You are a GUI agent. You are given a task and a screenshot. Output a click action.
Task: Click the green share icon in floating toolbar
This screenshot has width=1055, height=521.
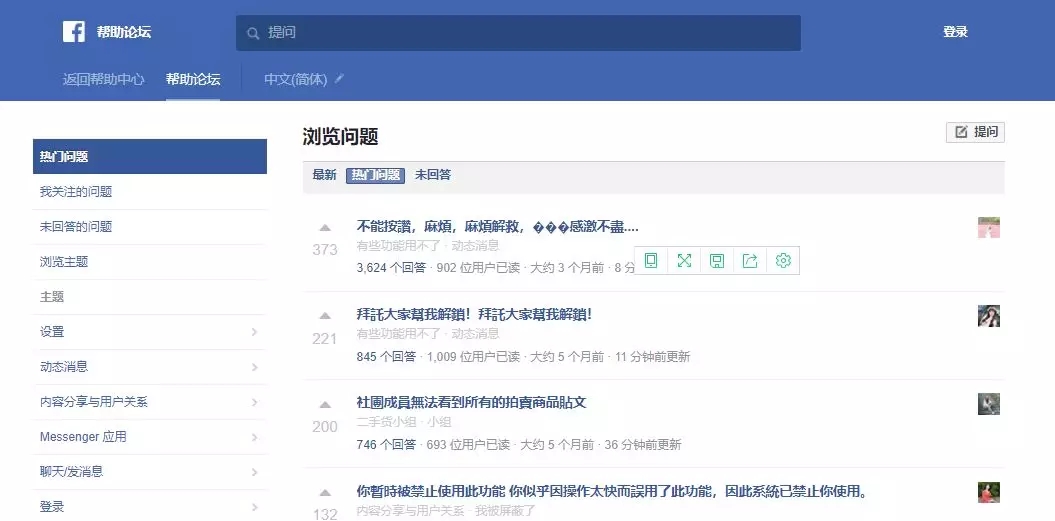pos(750,260)
